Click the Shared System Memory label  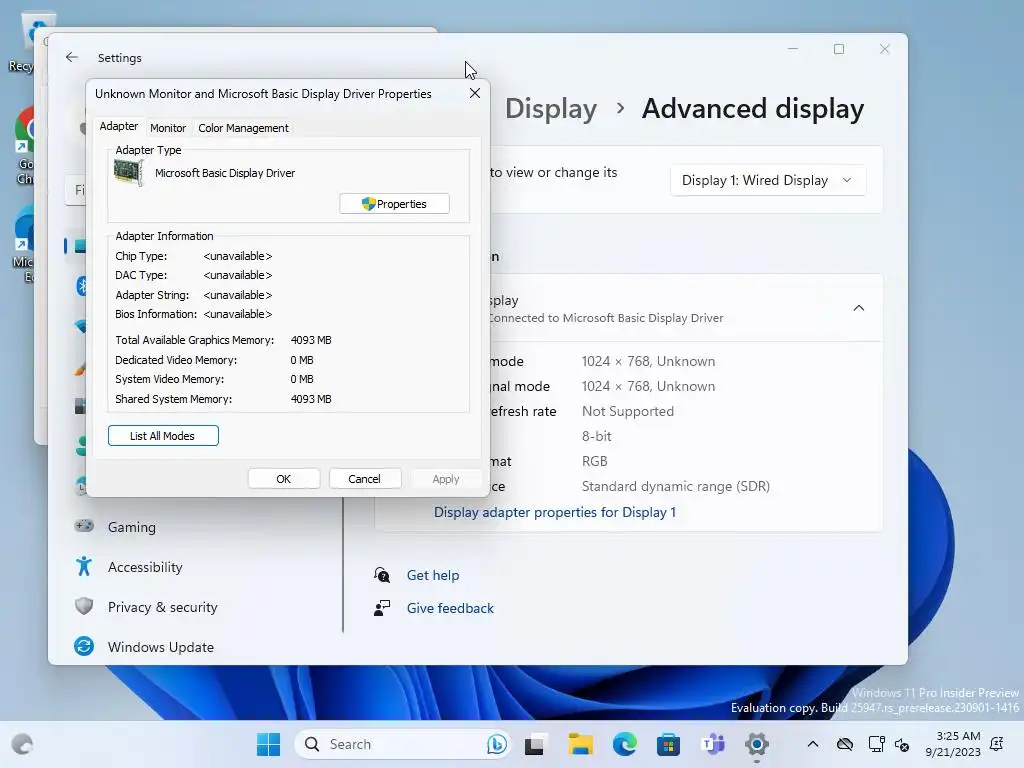[x=174, y=399]
